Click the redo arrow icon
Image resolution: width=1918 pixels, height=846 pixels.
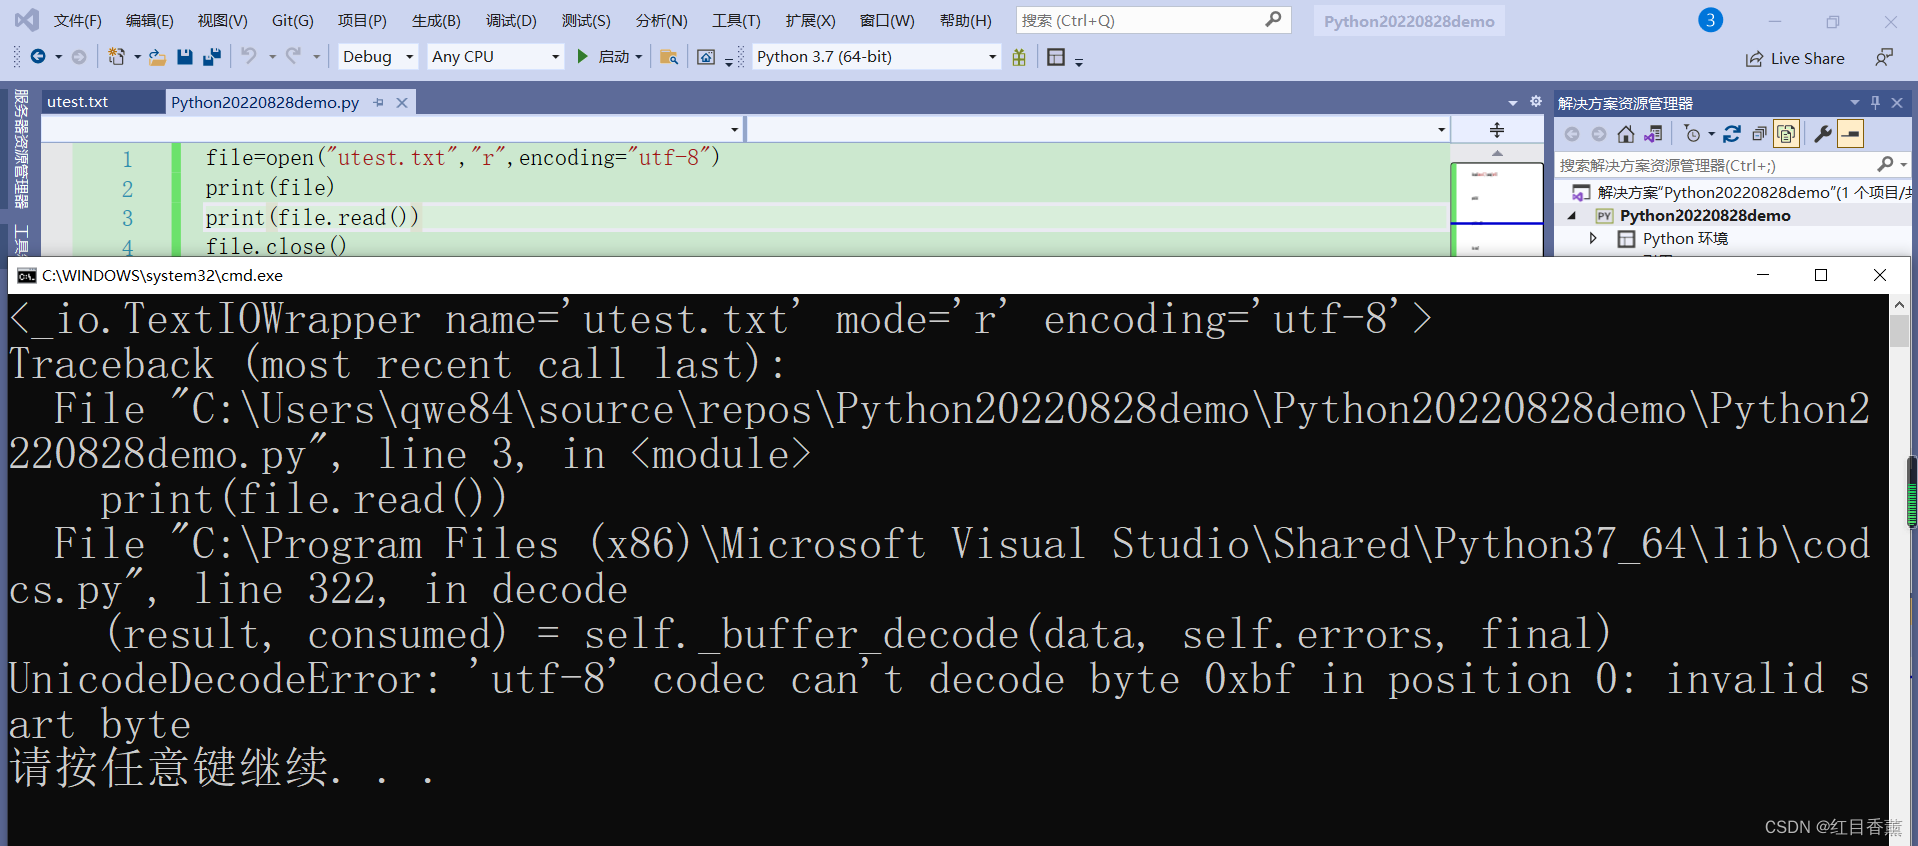click(293, 57)
